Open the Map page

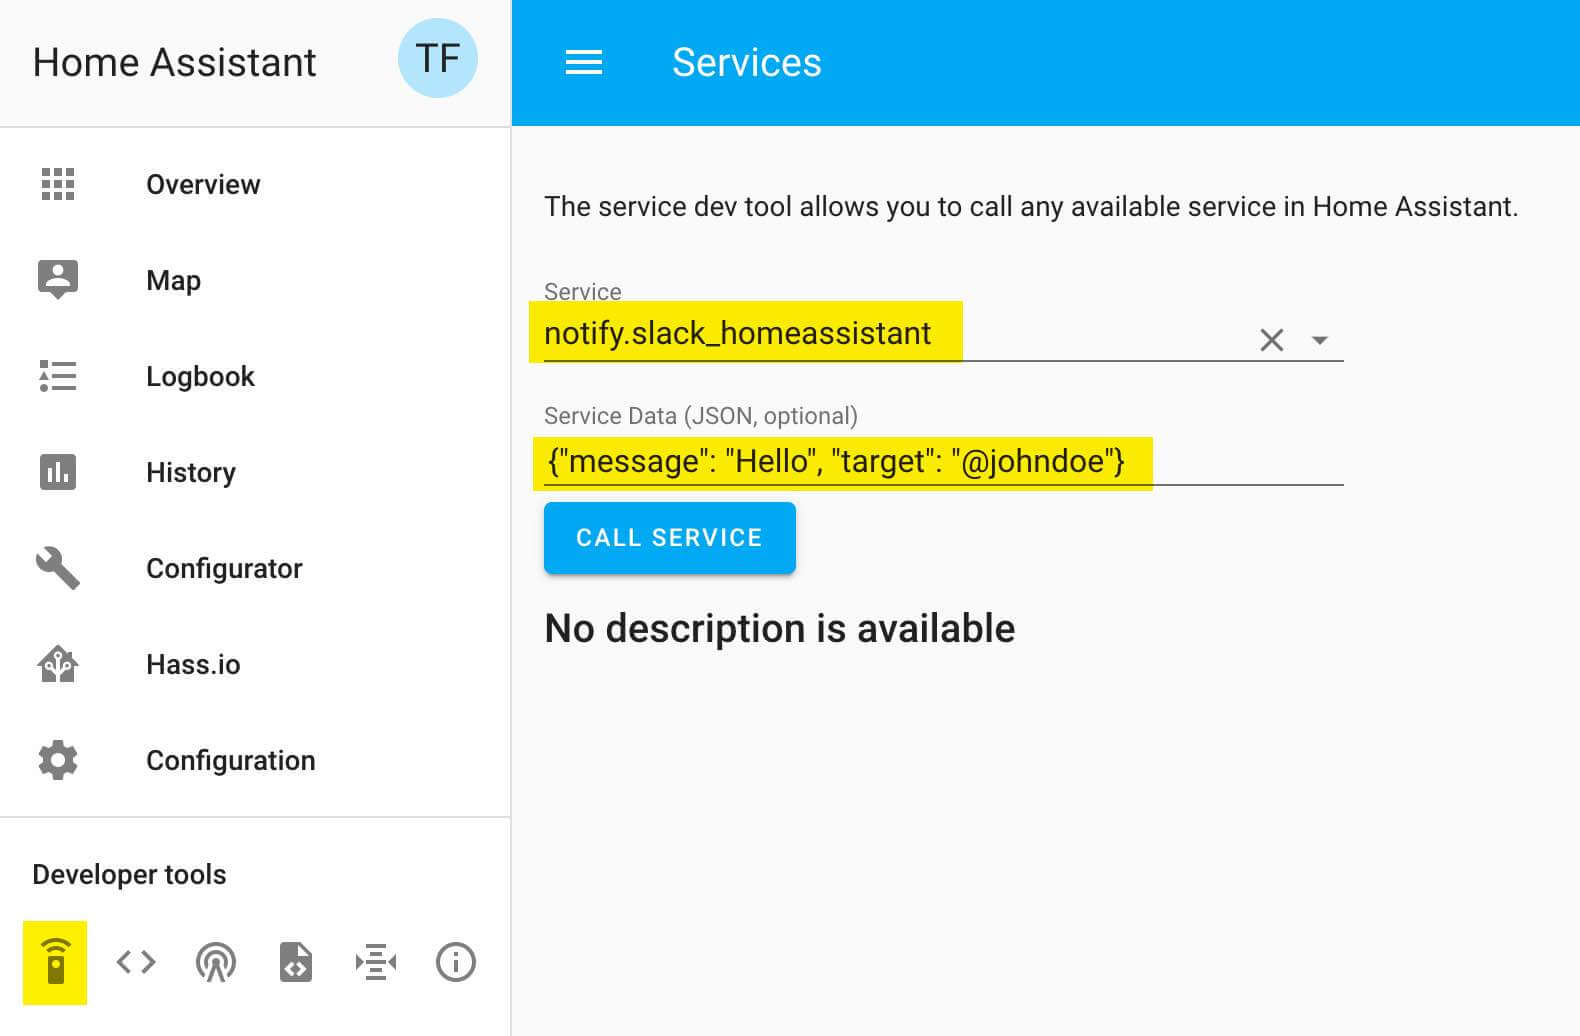(x=173, y=281)
